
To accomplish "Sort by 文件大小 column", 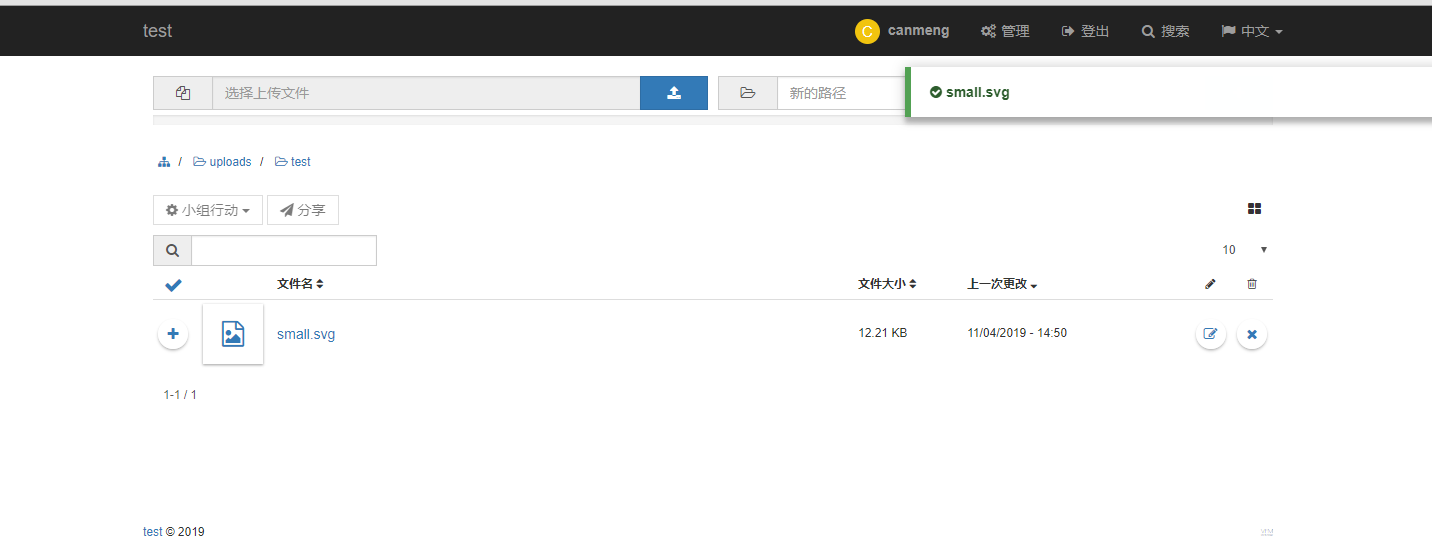I will click(x=887, y=284).
